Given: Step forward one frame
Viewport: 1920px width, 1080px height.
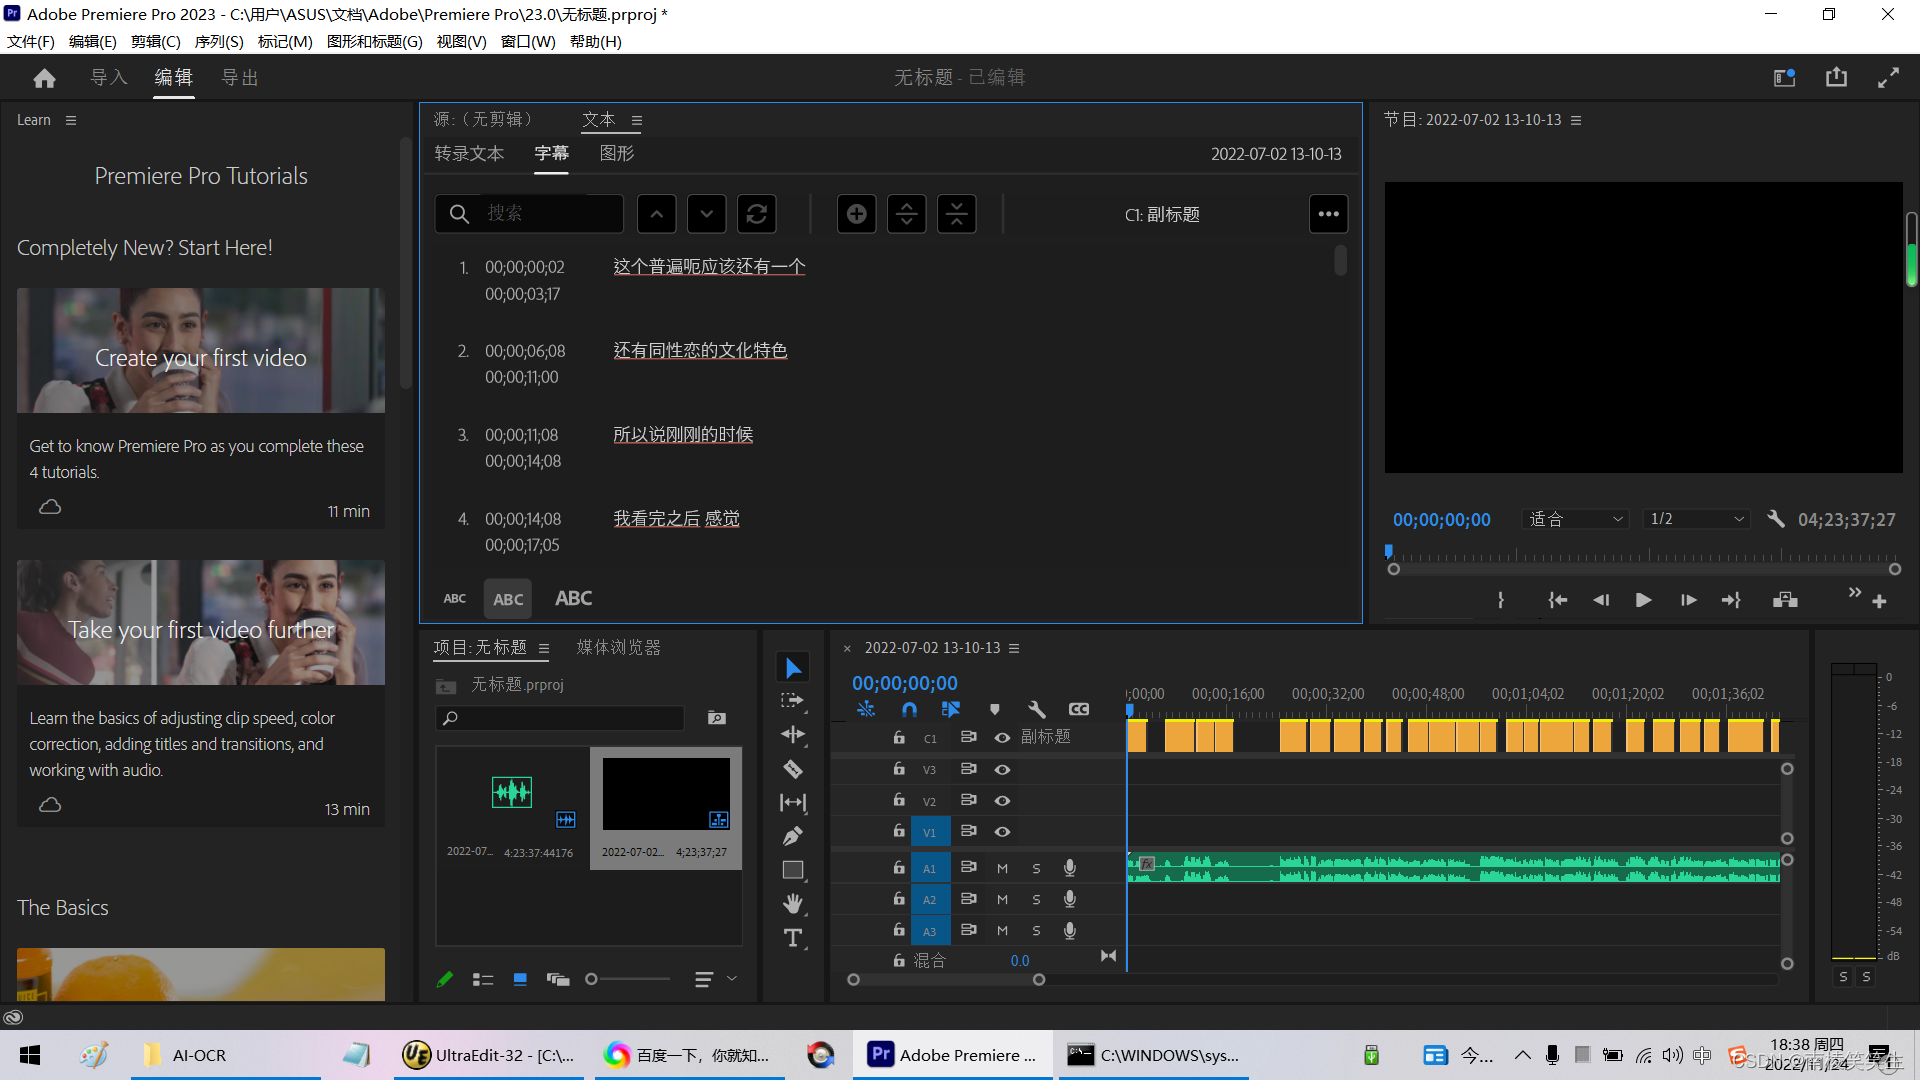Looking at the screenshot, I should click(x=1688, y=600).
